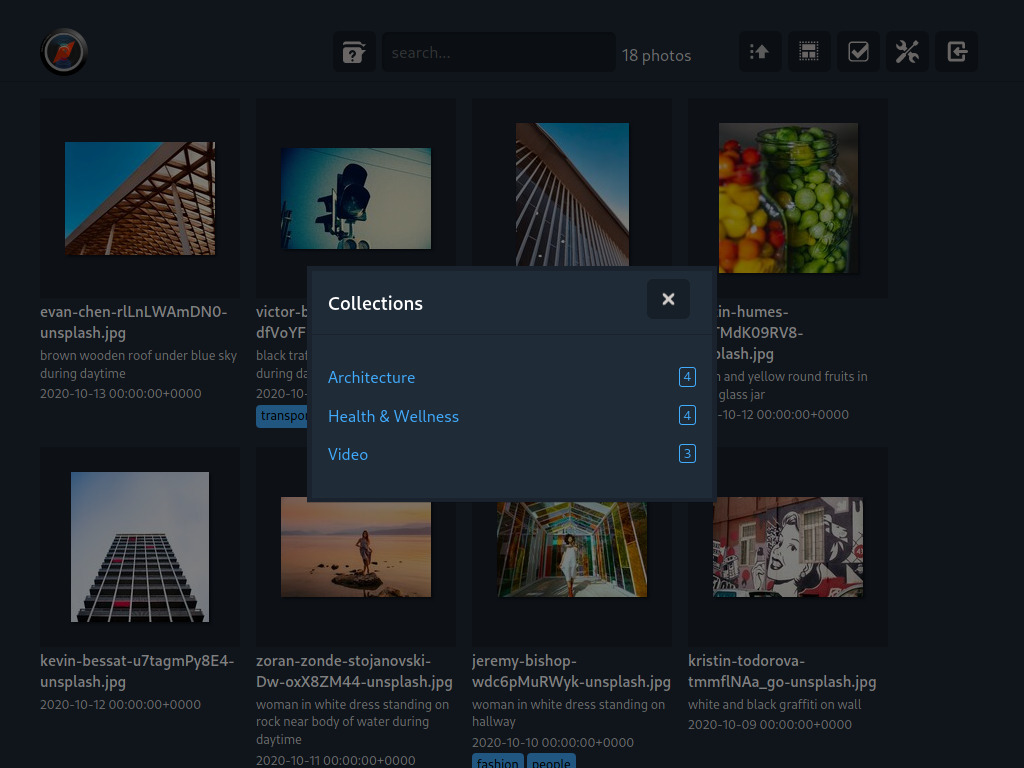Click the logout icon
This screenshot has width=1024, height=768.
[x=957, y=52]
